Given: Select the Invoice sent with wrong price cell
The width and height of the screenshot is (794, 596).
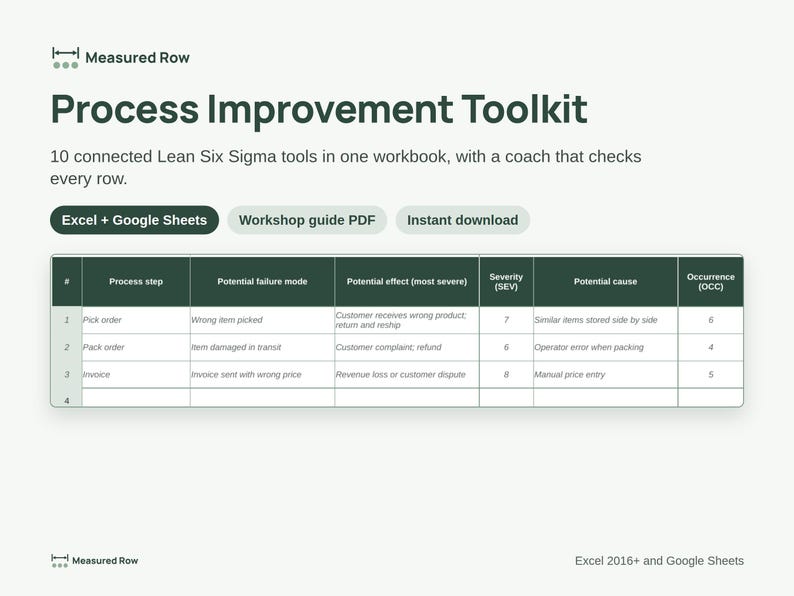Looking at the screenshot, I should click(x=262, y=375).
